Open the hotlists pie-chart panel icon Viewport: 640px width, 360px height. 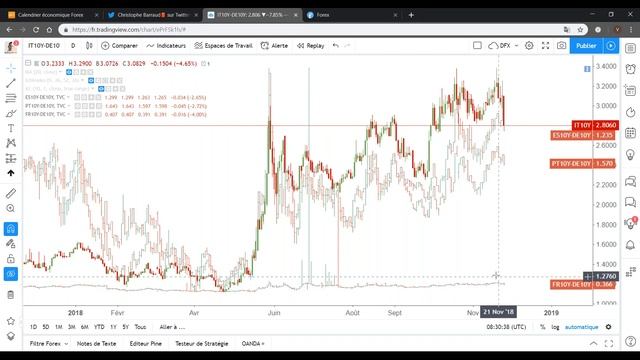tap(630, 112)
